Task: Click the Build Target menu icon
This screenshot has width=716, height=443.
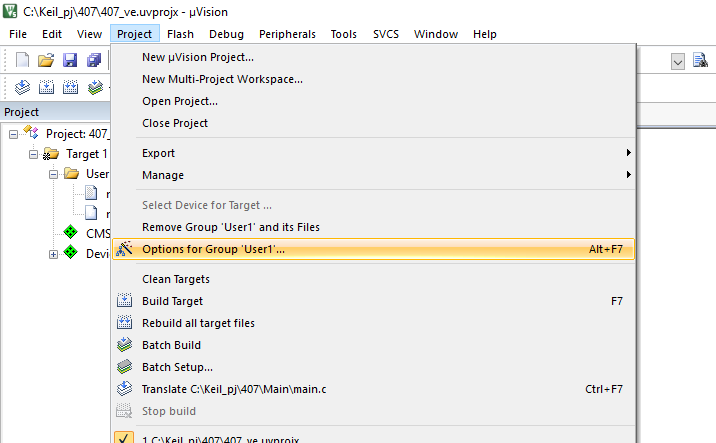Action: [x=124, y=301]
